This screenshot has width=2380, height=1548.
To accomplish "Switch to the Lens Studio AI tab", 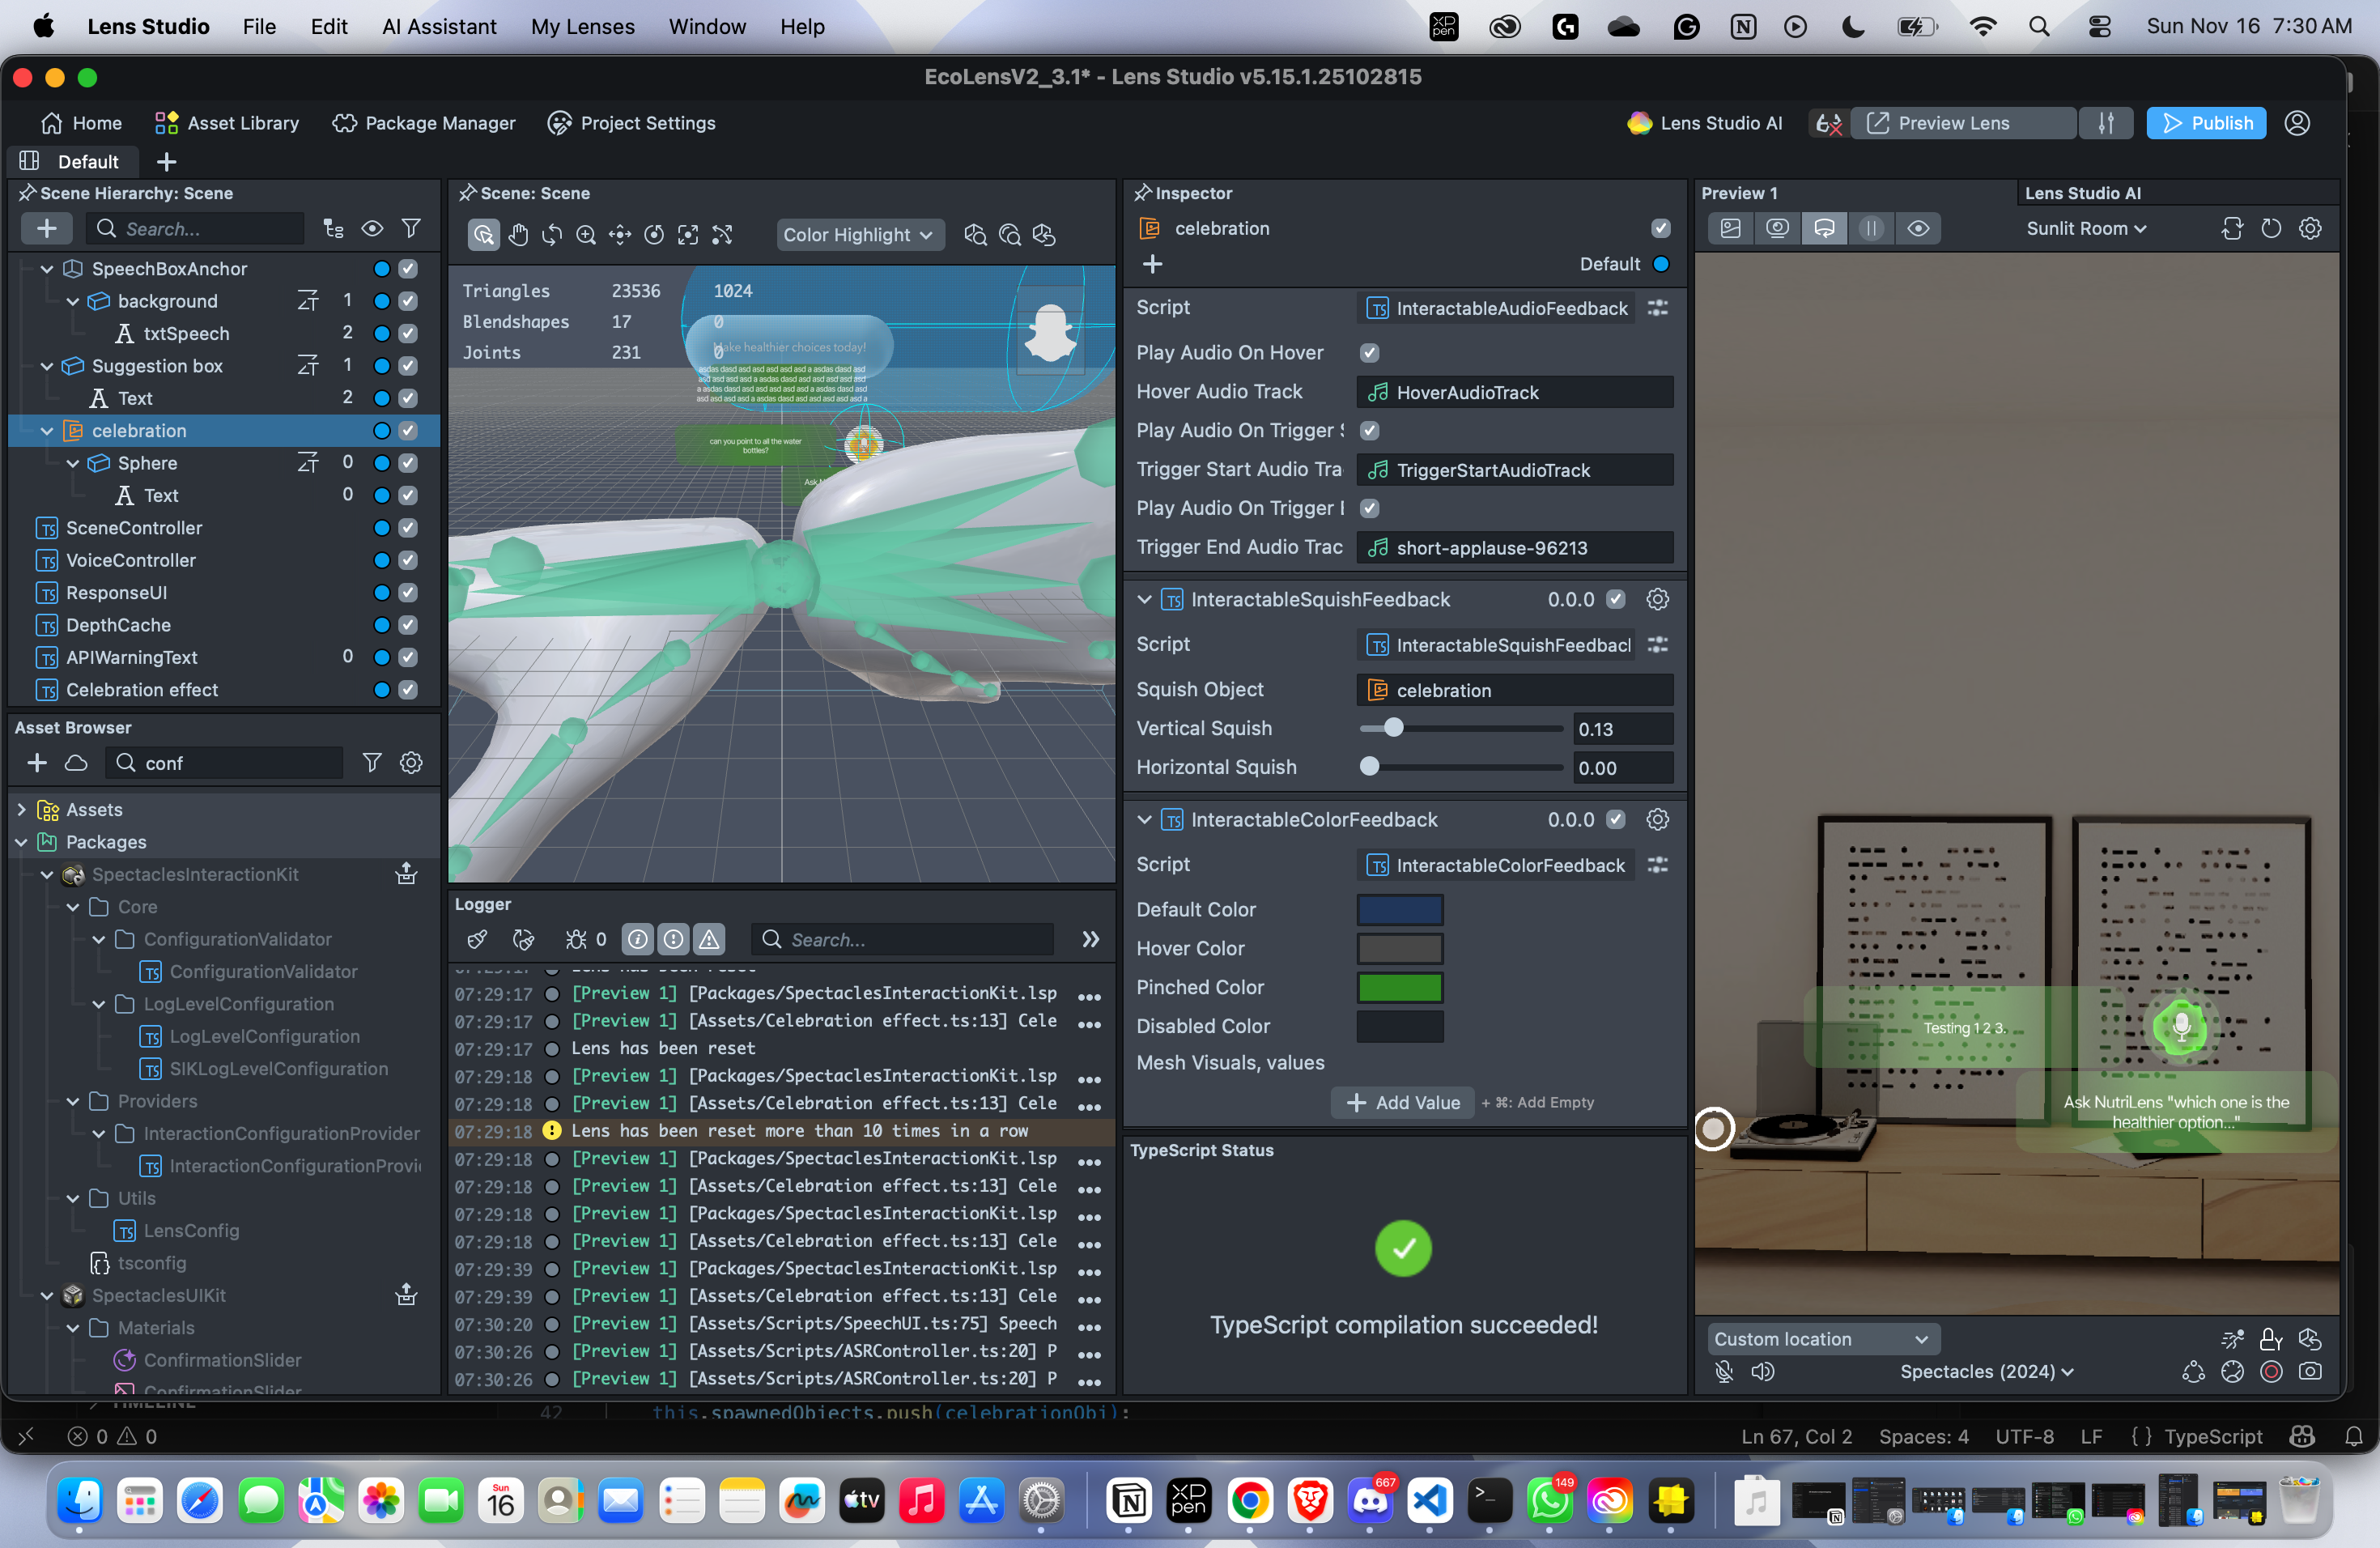I will pos(2082,193).
